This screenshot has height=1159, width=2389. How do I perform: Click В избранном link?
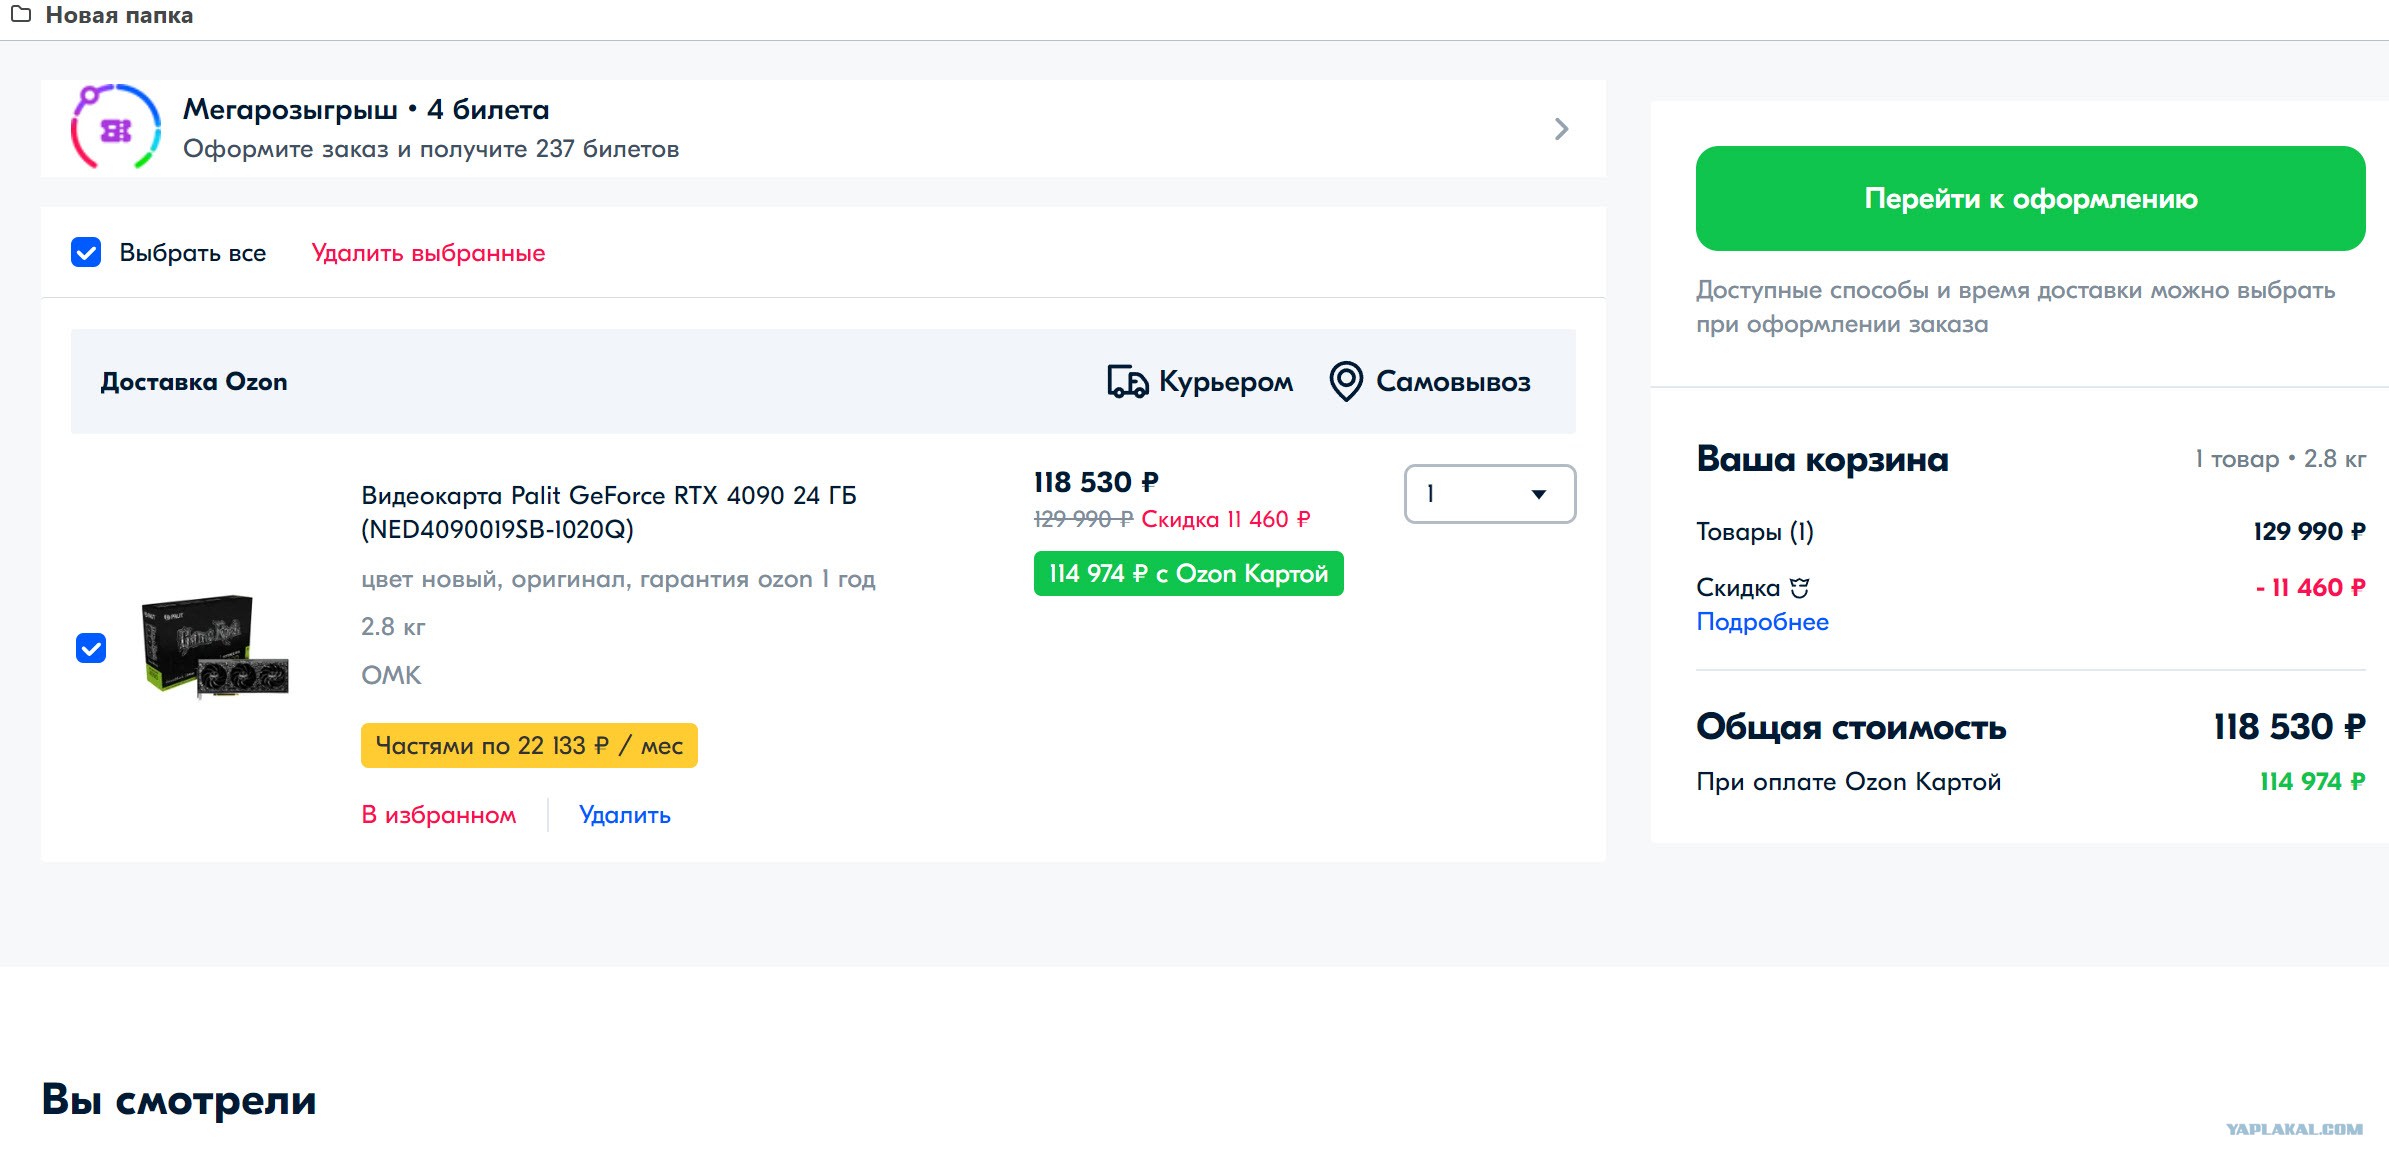pos(439,815)
